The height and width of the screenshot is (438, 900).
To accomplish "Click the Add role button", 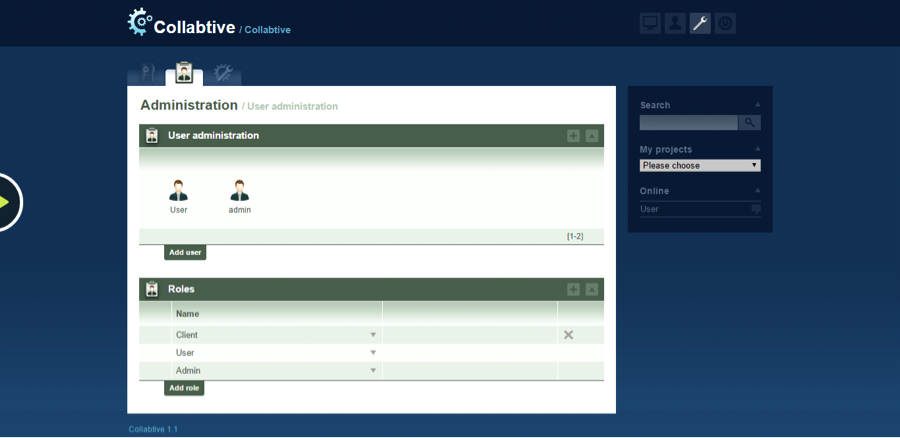I will coord(184,388).
